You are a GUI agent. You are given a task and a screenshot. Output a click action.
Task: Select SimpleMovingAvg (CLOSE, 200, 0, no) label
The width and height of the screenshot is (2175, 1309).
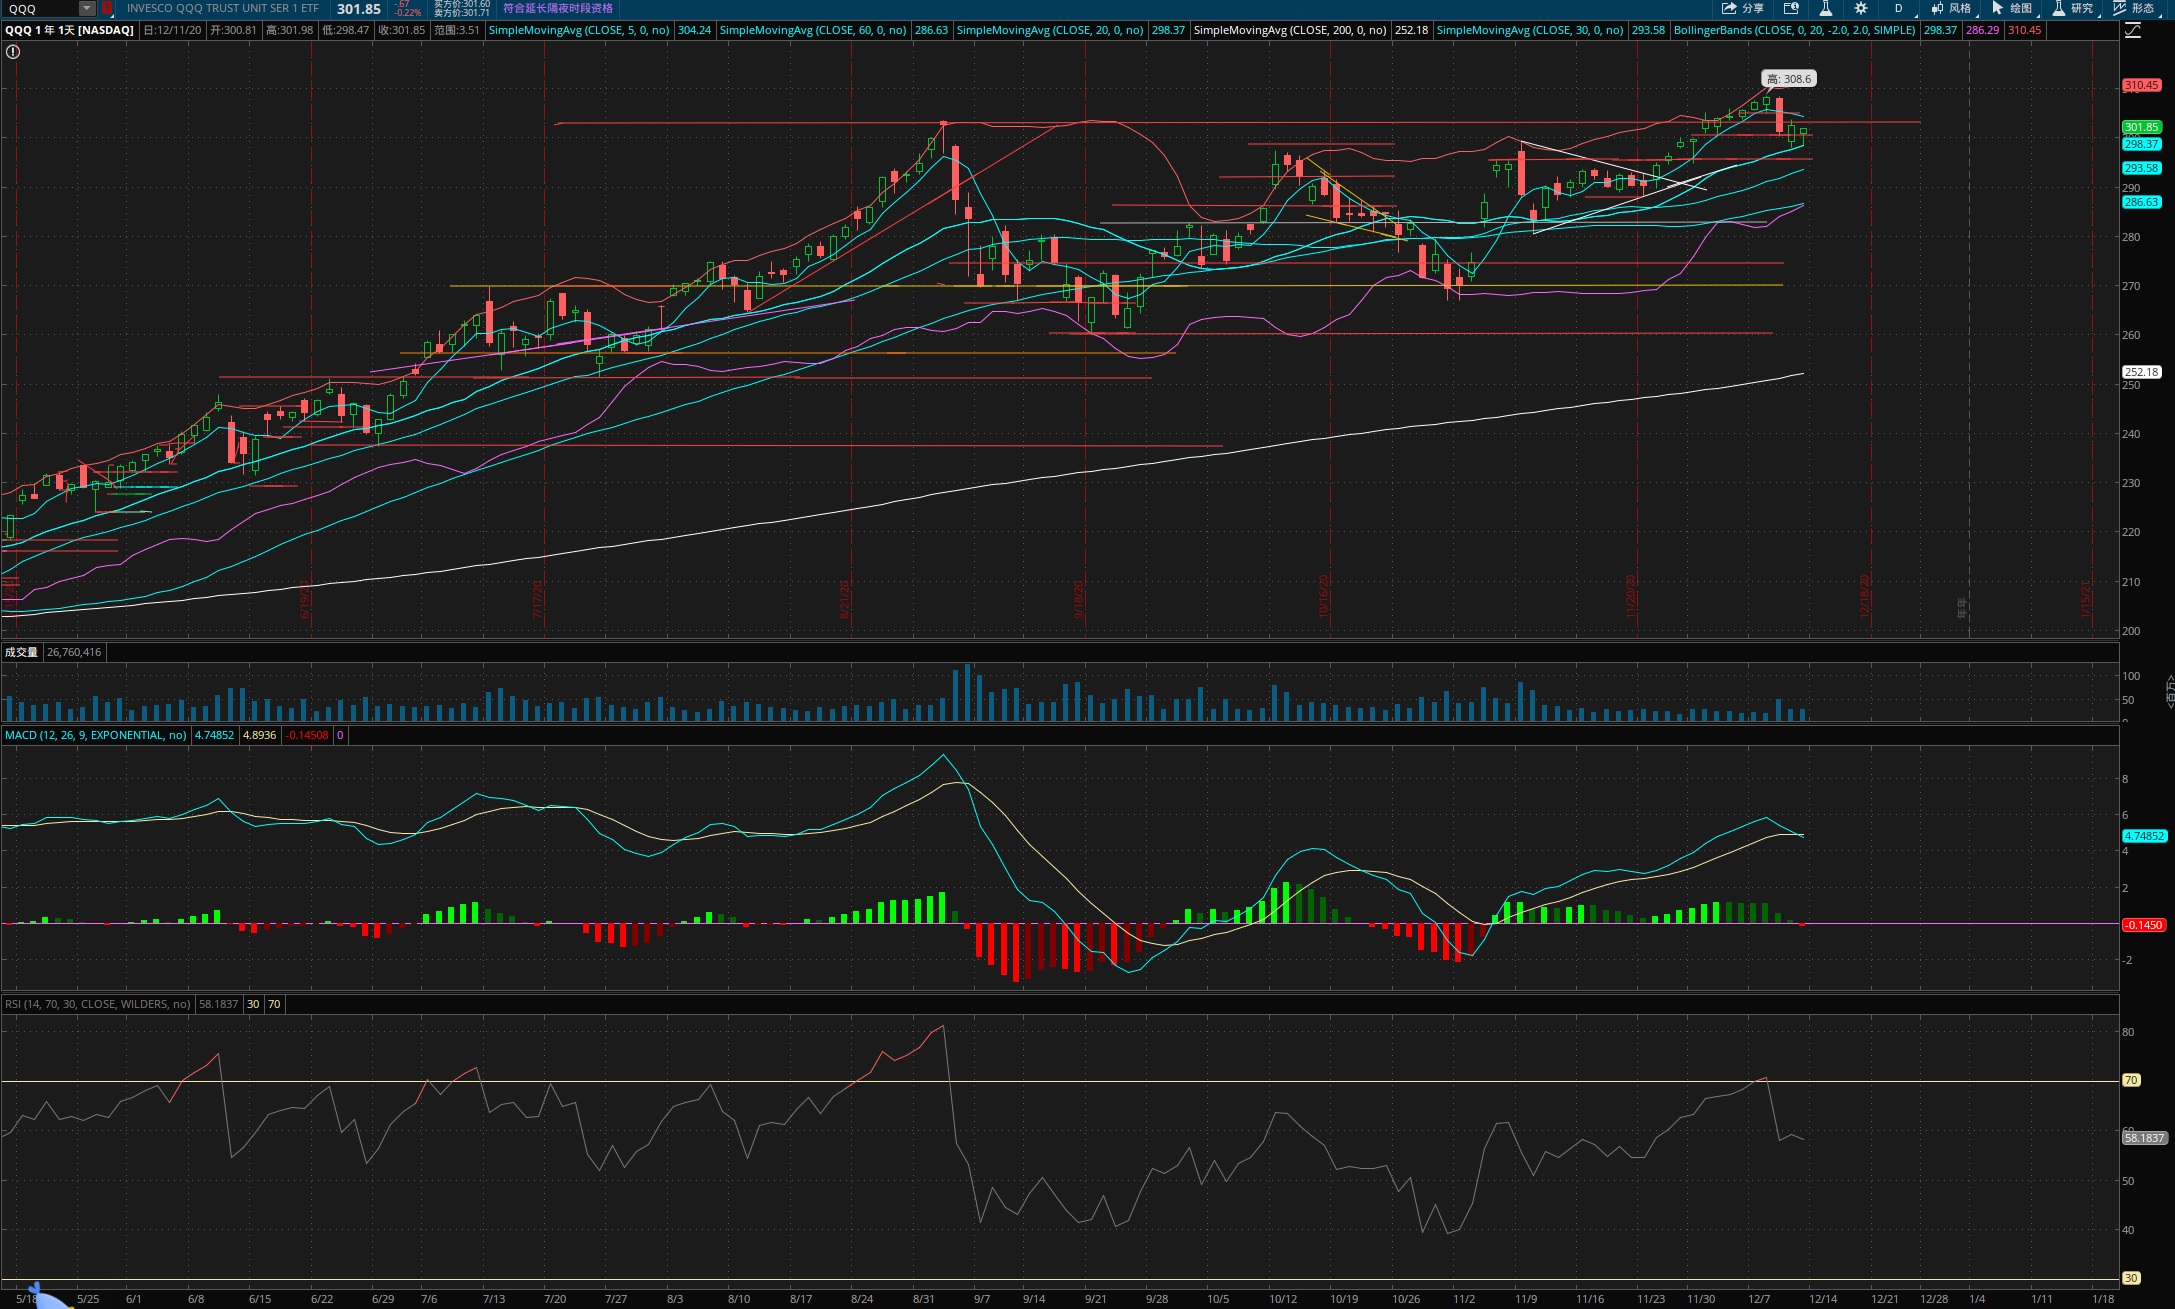pyautogui.click(x=1290, y=30)
